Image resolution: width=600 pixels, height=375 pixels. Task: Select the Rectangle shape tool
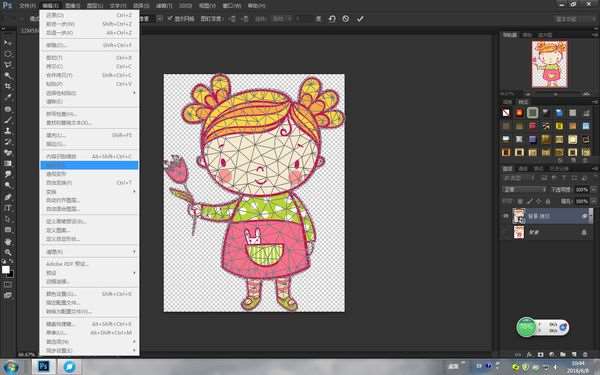coord(8,230)
